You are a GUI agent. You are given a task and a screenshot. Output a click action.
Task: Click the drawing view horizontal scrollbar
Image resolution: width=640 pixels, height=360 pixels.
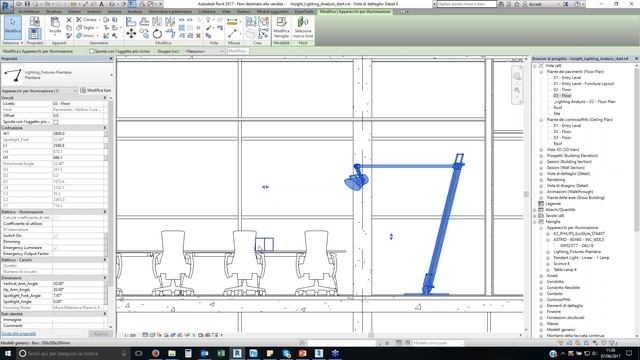pos(371,335)
